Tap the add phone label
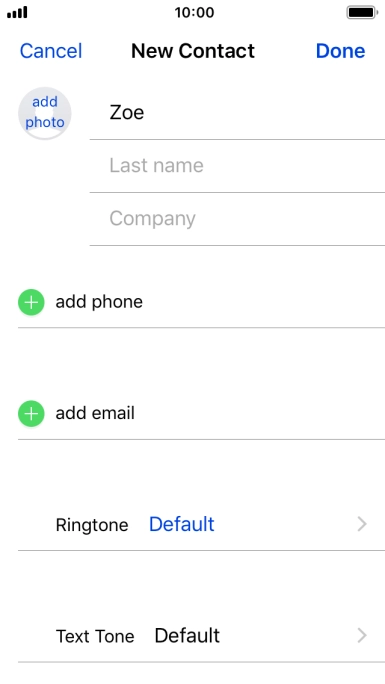The image size is (385, 684). (99, 302)
